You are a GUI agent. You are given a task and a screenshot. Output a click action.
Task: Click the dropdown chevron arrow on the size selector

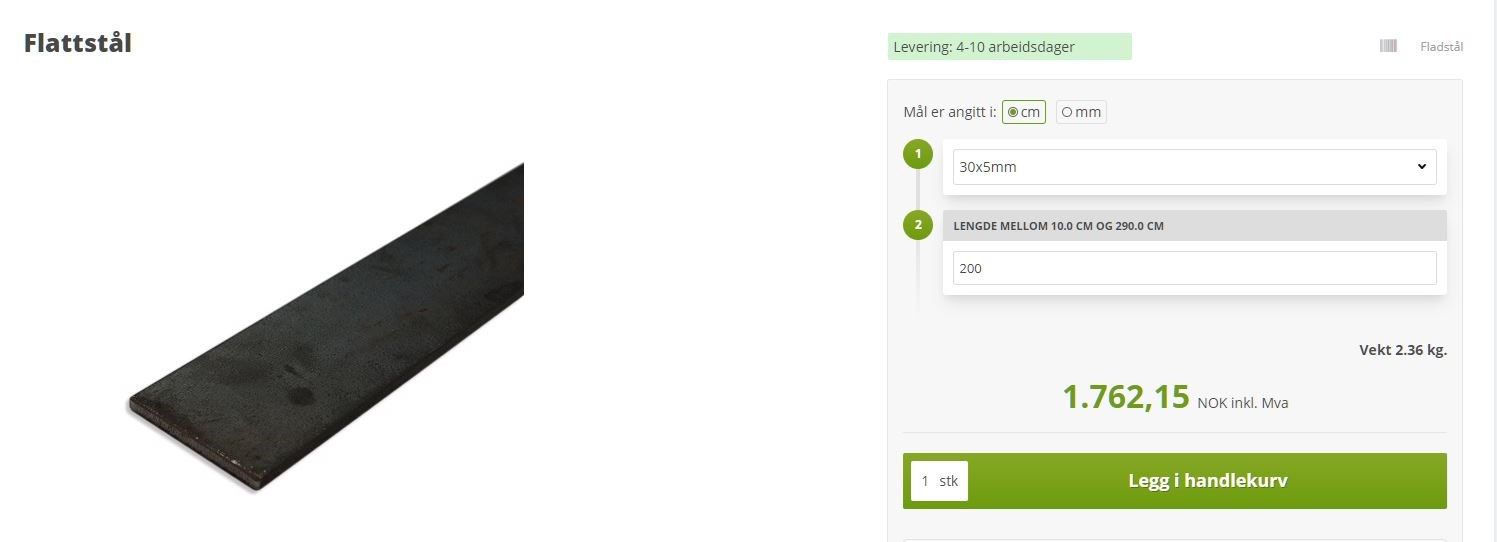1421,167
